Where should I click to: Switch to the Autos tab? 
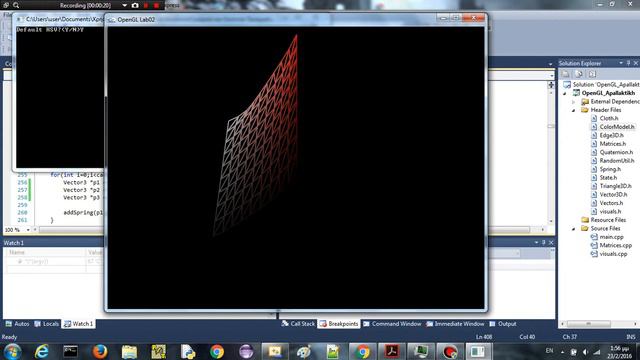coord(17,324)
